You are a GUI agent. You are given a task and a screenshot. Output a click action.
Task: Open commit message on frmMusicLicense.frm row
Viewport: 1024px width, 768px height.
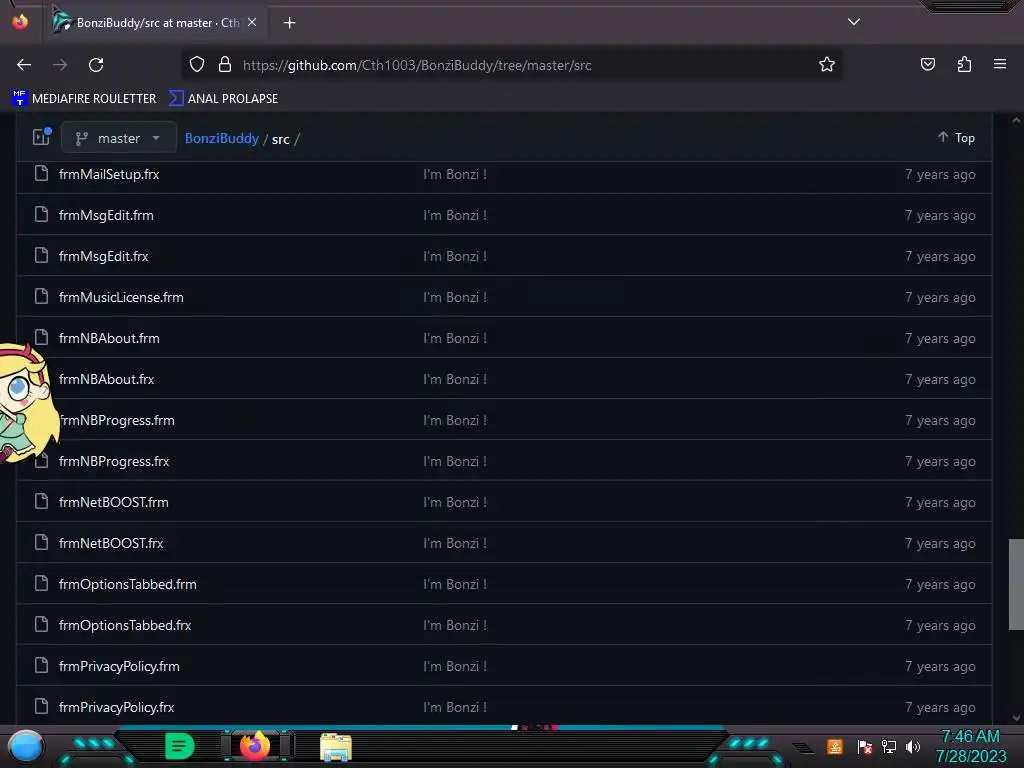(455, 298)
